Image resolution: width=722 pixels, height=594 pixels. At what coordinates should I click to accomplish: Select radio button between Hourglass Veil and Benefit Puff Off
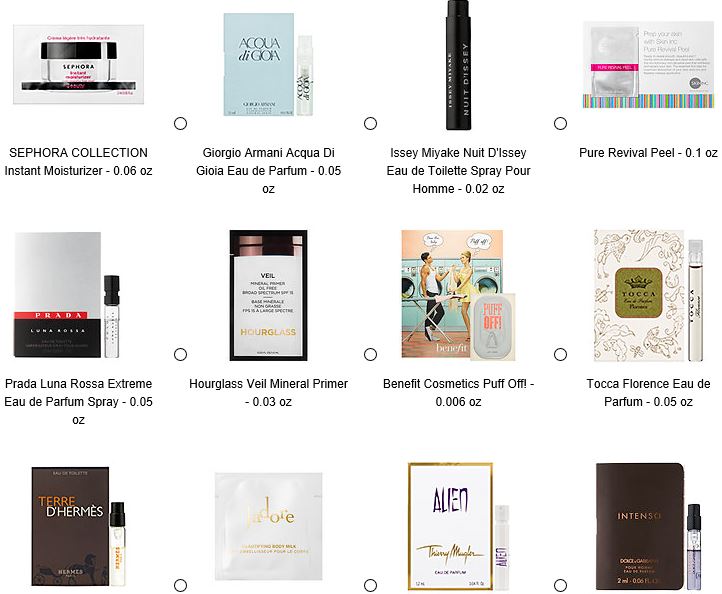[370, 355]
